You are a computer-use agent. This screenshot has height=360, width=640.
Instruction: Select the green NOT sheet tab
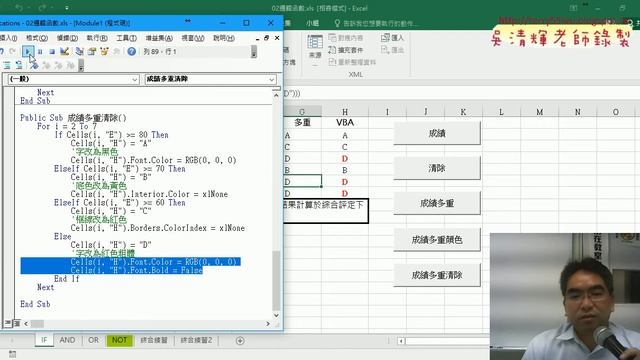point(120,340)
